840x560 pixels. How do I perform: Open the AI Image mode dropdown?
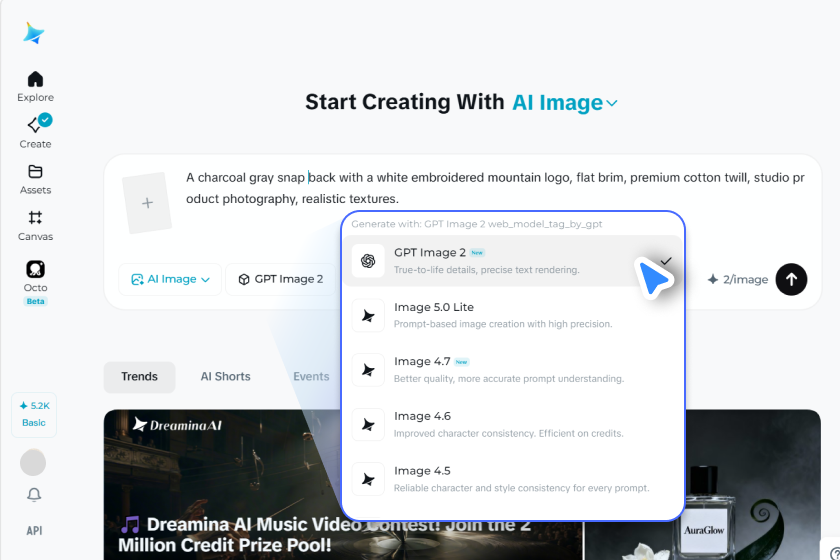(x=170, y=279)
